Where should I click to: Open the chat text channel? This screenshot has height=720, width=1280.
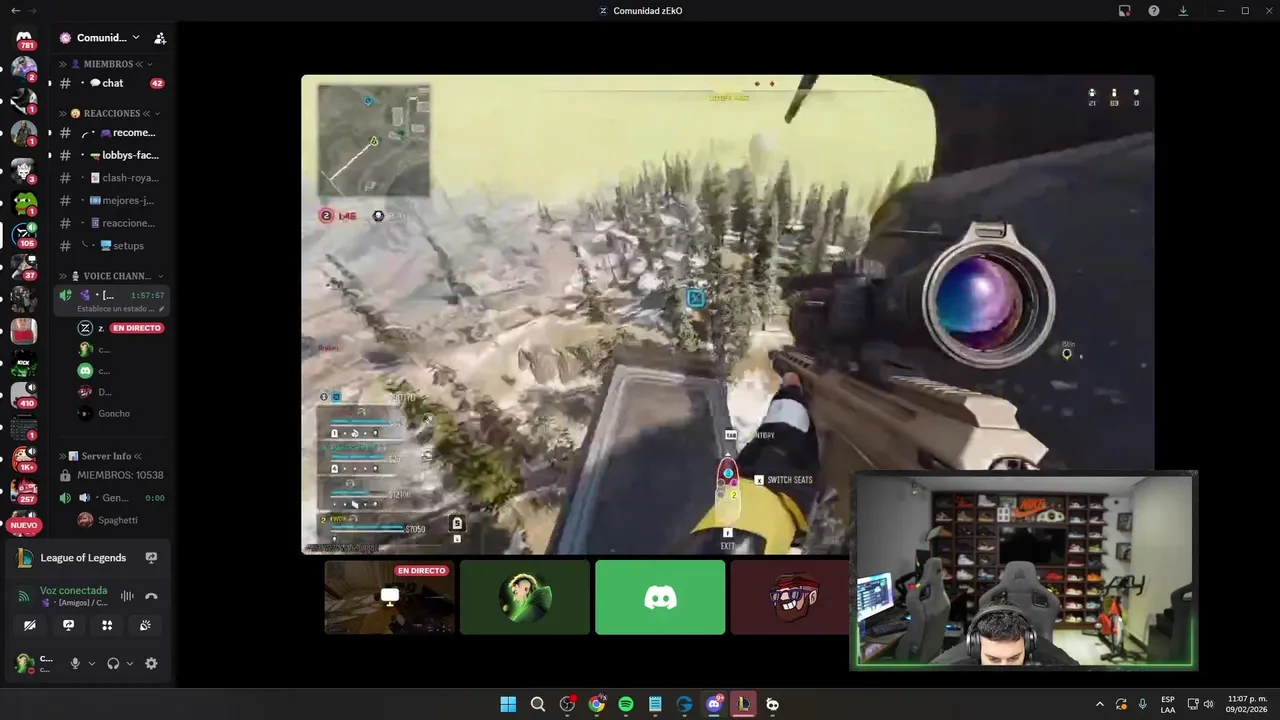click(110, 83)
